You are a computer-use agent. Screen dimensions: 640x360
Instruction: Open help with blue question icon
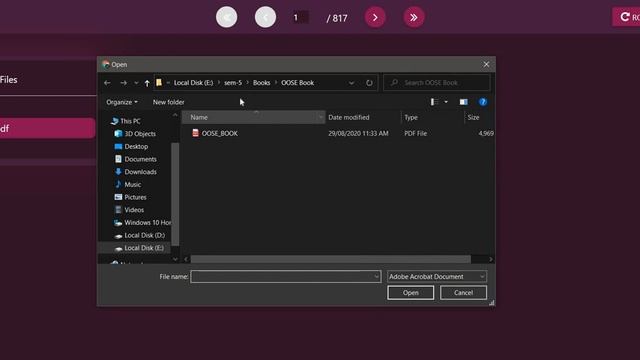[x=483, y=102]
